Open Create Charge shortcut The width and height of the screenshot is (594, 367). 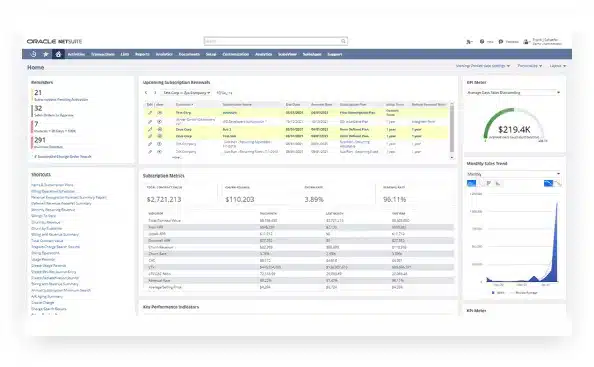[43, 303]
